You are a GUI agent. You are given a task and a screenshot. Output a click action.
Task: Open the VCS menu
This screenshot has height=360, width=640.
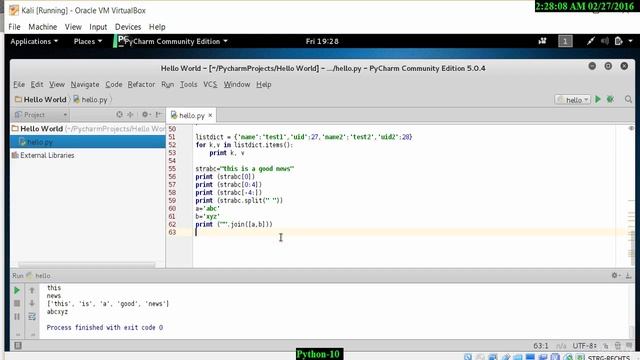pos(210,84)
